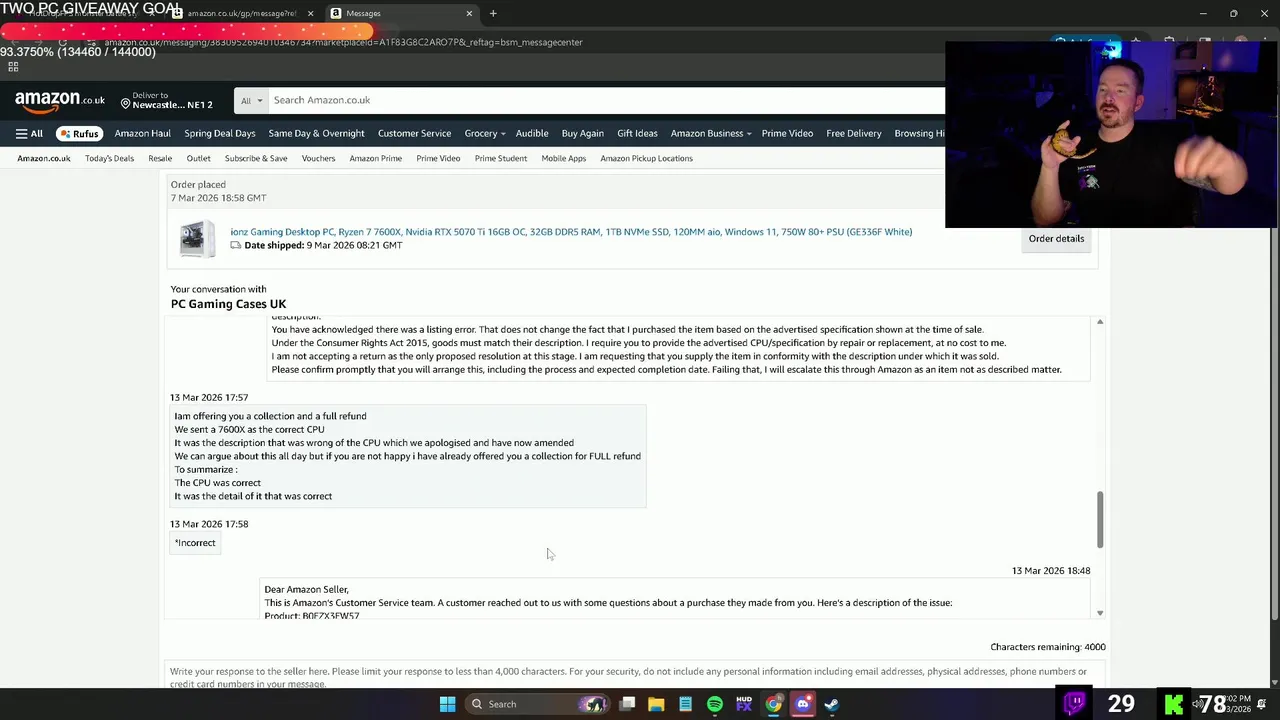Click the Order details button

click(x=1056, y=238)
